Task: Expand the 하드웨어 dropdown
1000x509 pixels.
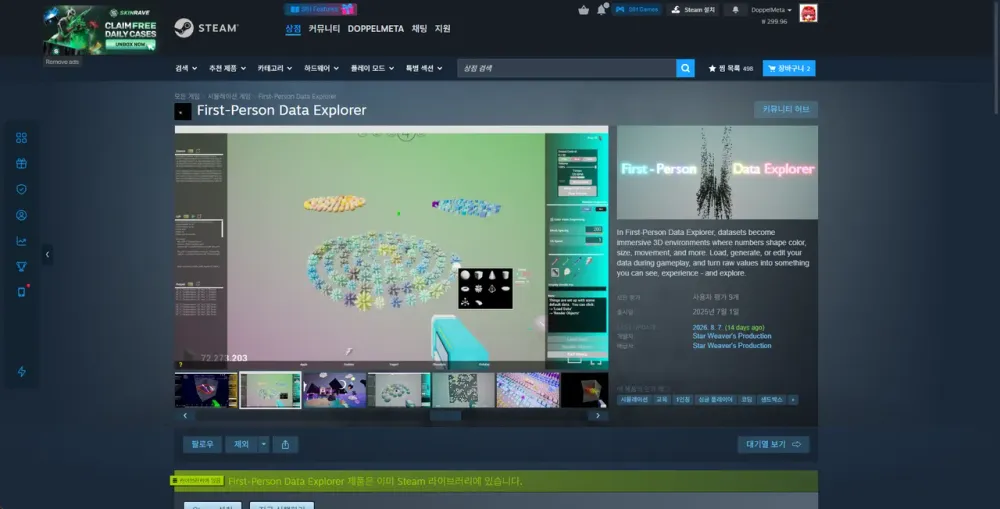Action: [x=321, y=68]
